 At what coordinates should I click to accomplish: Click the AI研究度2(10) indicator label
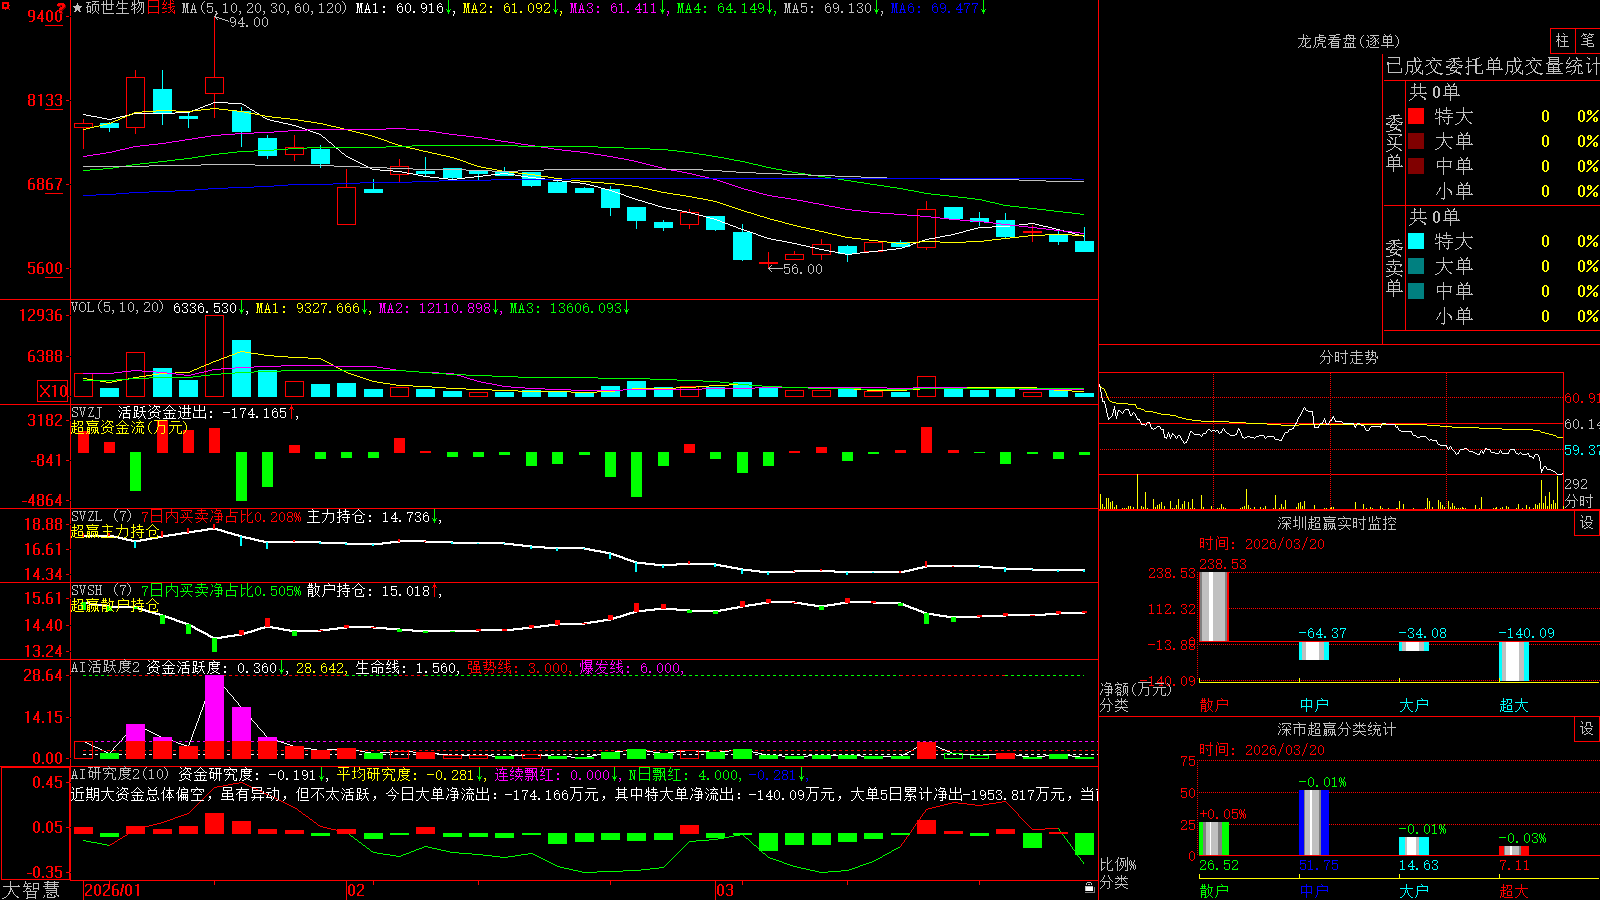120,774
